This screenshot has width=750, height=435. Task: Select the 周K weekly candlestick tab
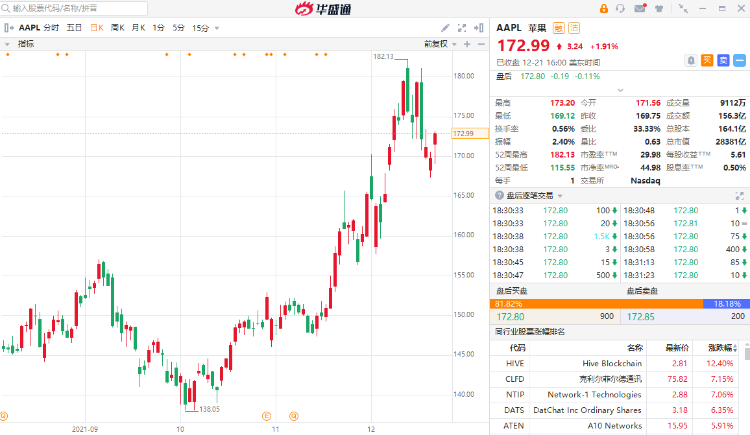(x=118, y=28)
